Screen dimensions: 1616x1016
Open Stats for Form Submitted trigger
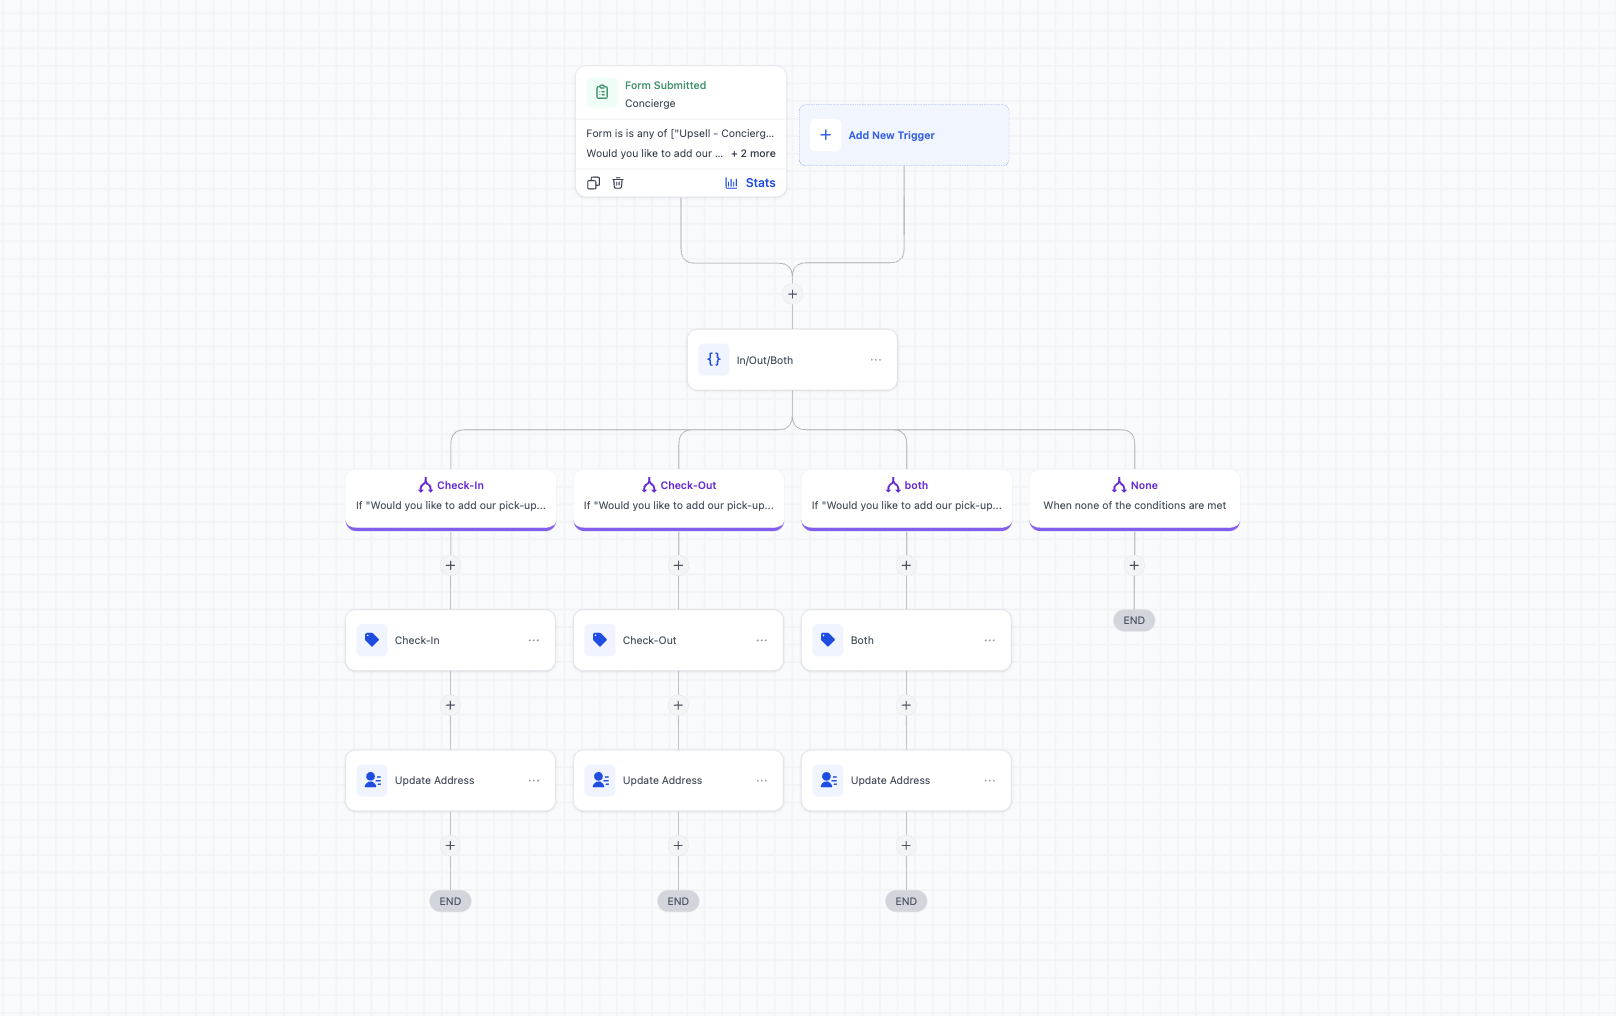[x=750, y=183]
